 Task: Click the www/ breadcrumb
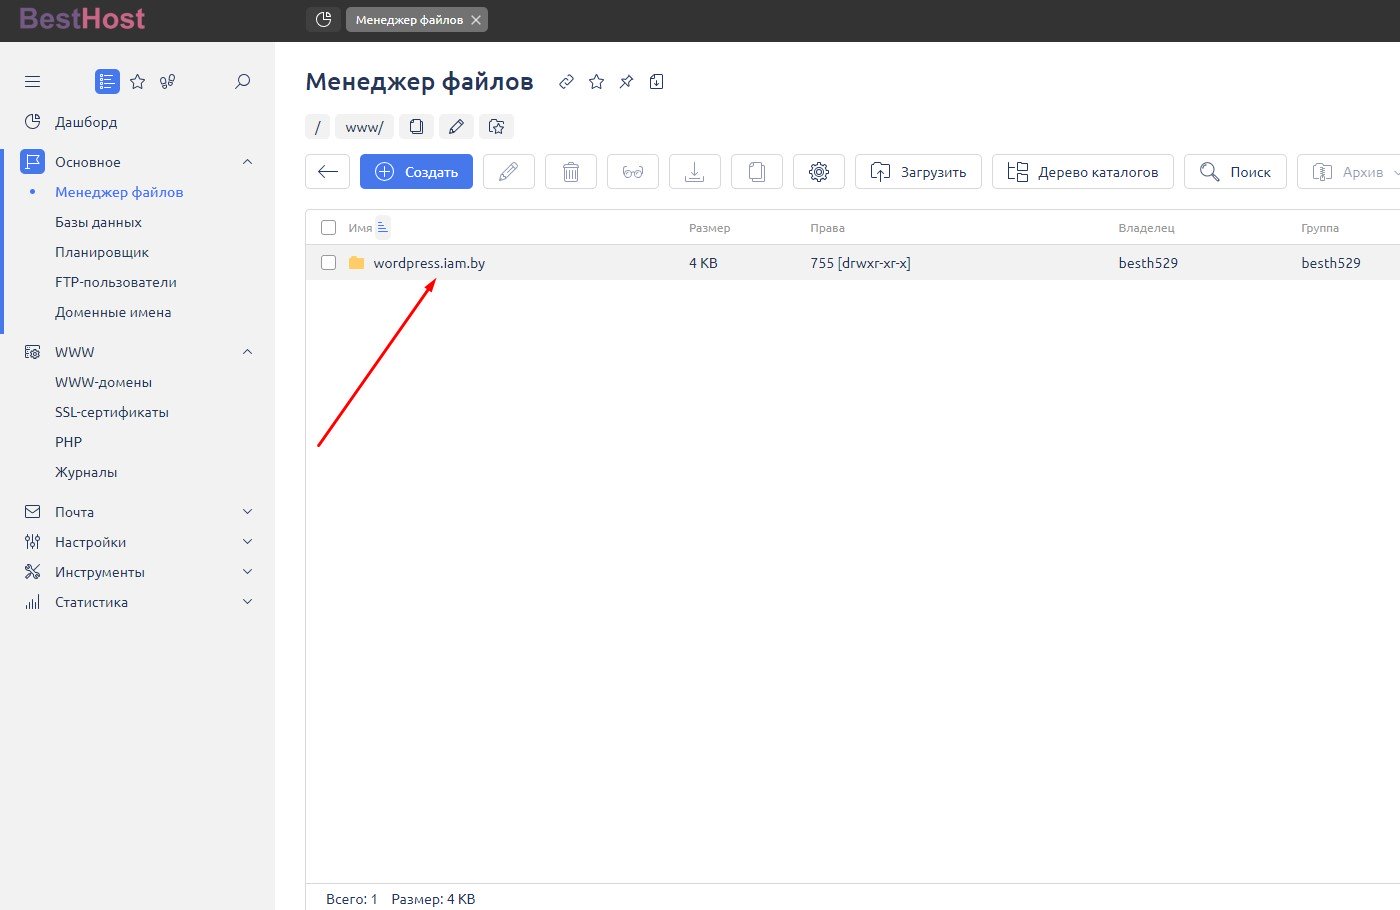(x=364, y=127)
